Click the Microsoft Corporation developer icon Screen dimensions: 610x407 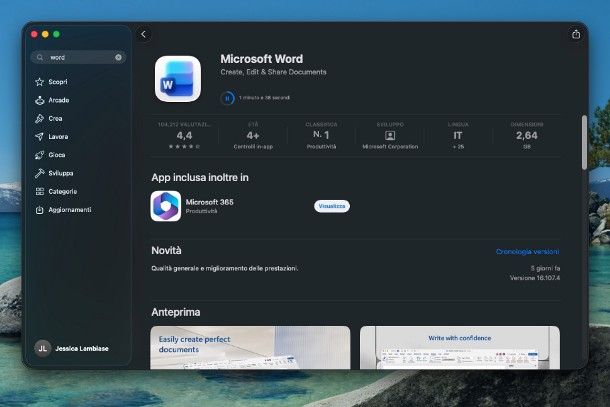[390, 135]
